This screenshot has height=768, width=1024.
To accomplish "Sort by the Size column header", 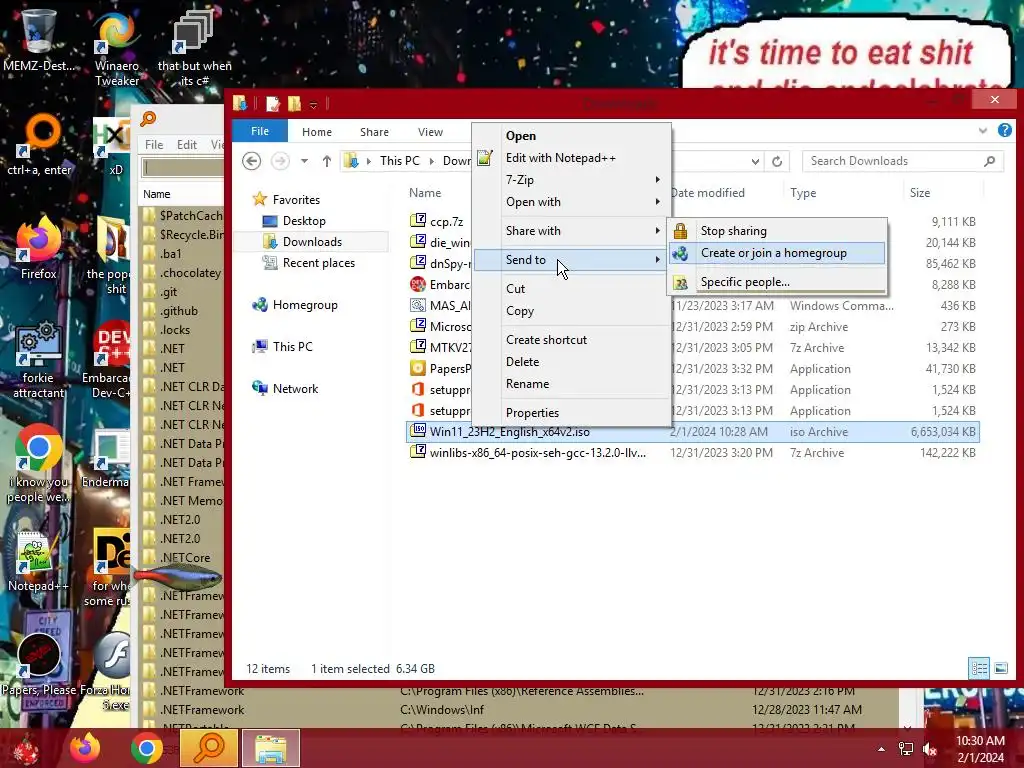I will click(x=920, y=193).
